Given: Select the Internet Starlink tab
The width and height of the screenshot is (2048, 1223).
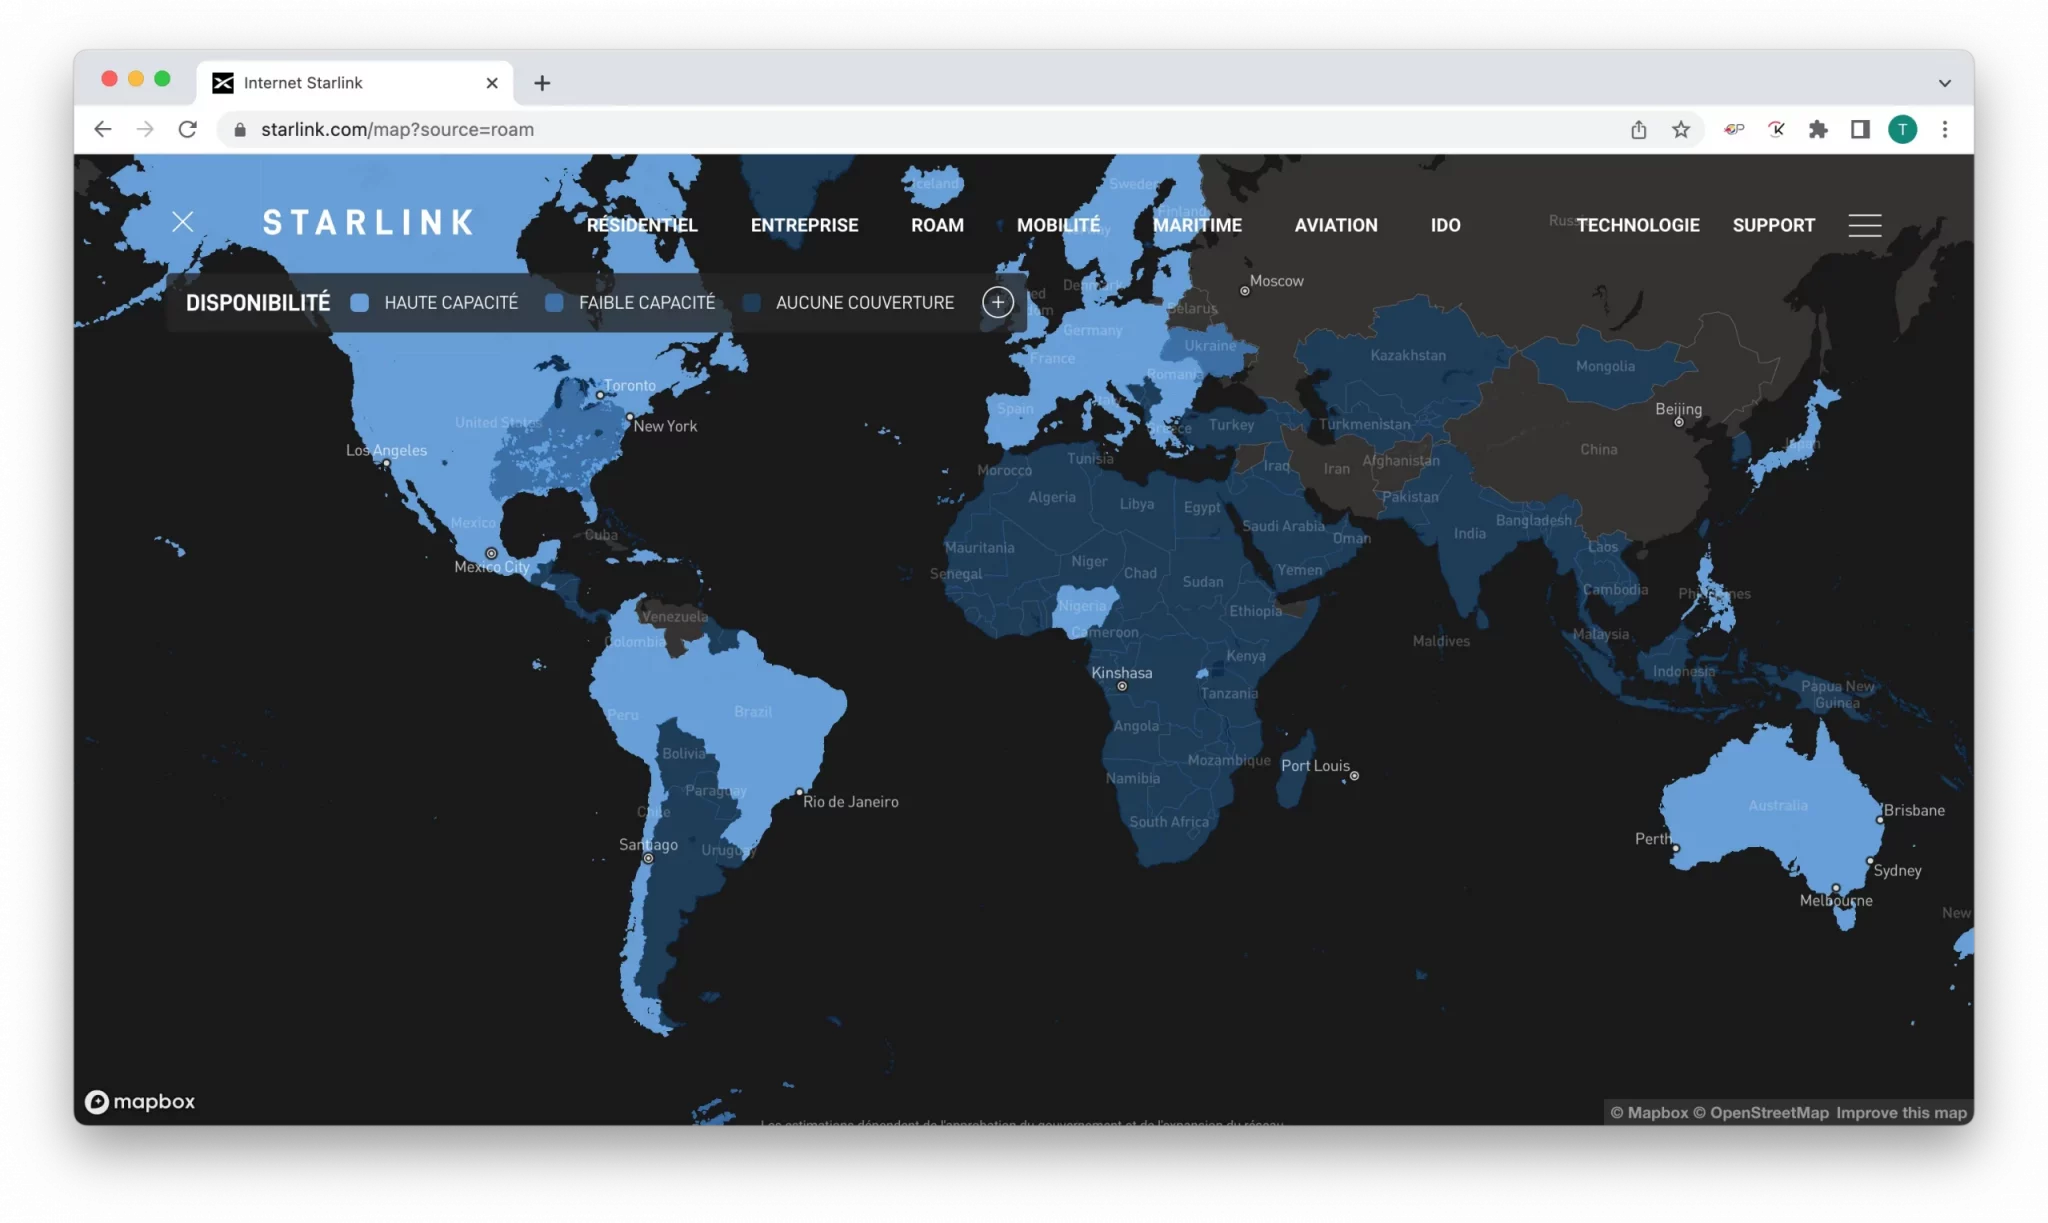Looking at the screenshot, I should point(356,83).
